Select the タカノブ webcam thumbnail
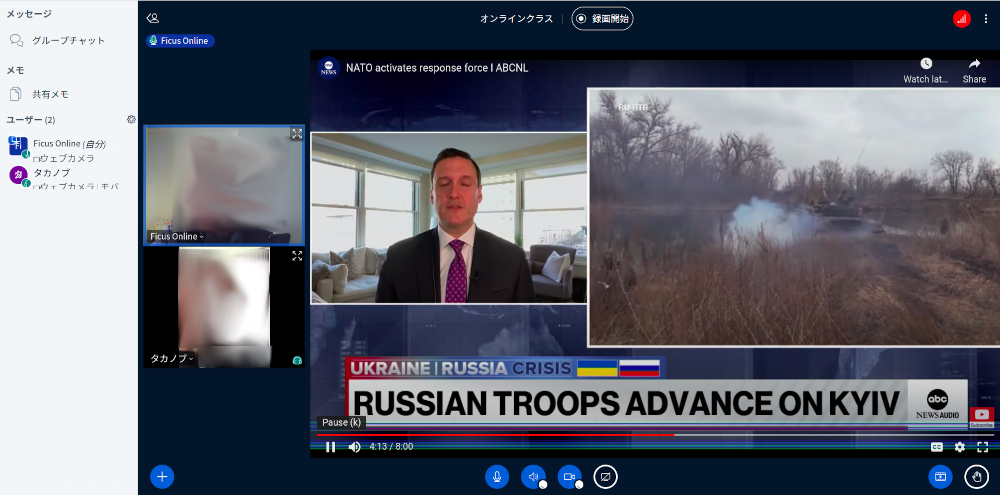The width and height of the screenshot is (1000, 495). pos(224,307)
